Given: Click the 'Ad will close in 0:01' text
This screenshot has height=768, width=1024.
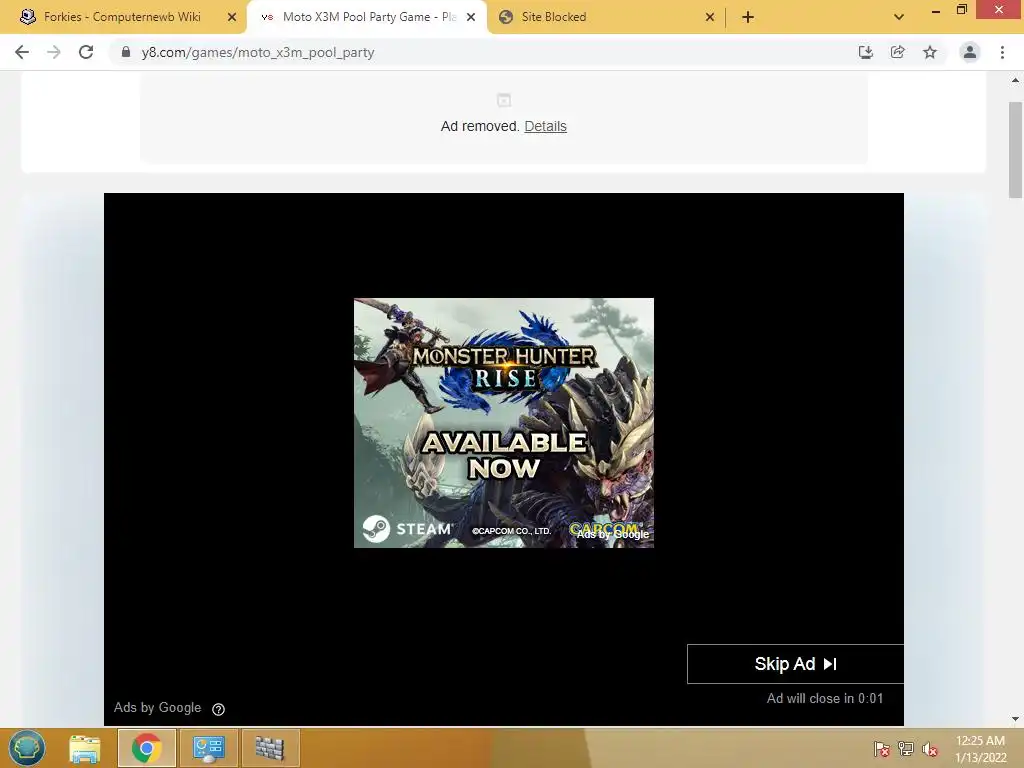Looking at the screenshot, I should pyautogui.click(x=825, y=699).
